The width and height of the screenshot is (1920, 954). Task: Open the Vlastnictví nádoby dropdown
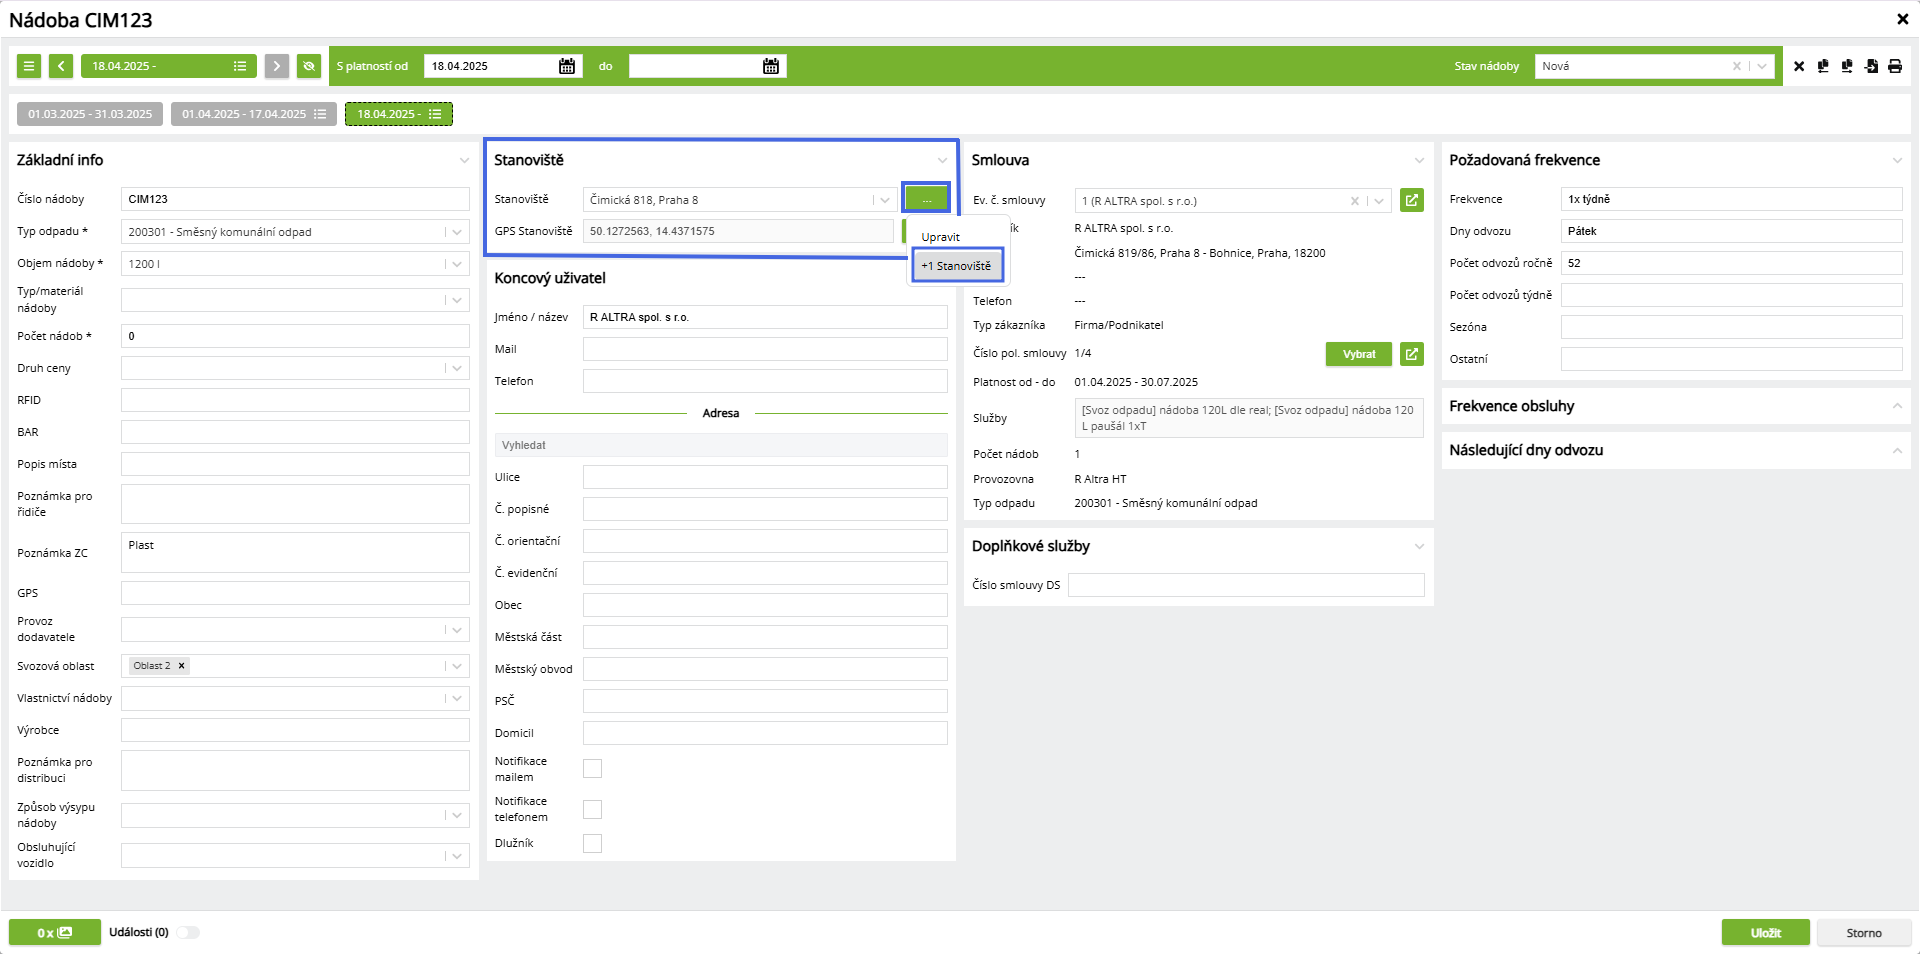coord(457,698)
